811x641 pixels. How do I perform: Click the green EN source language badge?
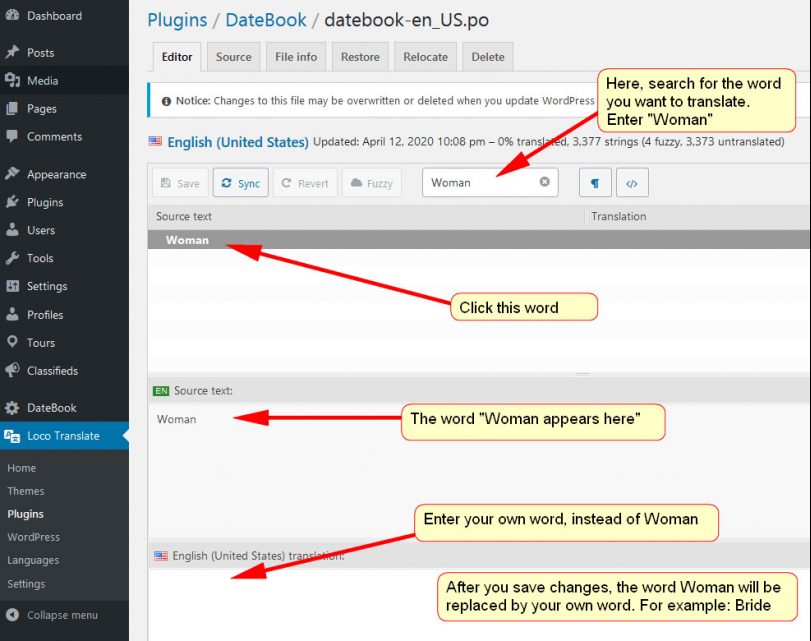click(x=161, y=391)
